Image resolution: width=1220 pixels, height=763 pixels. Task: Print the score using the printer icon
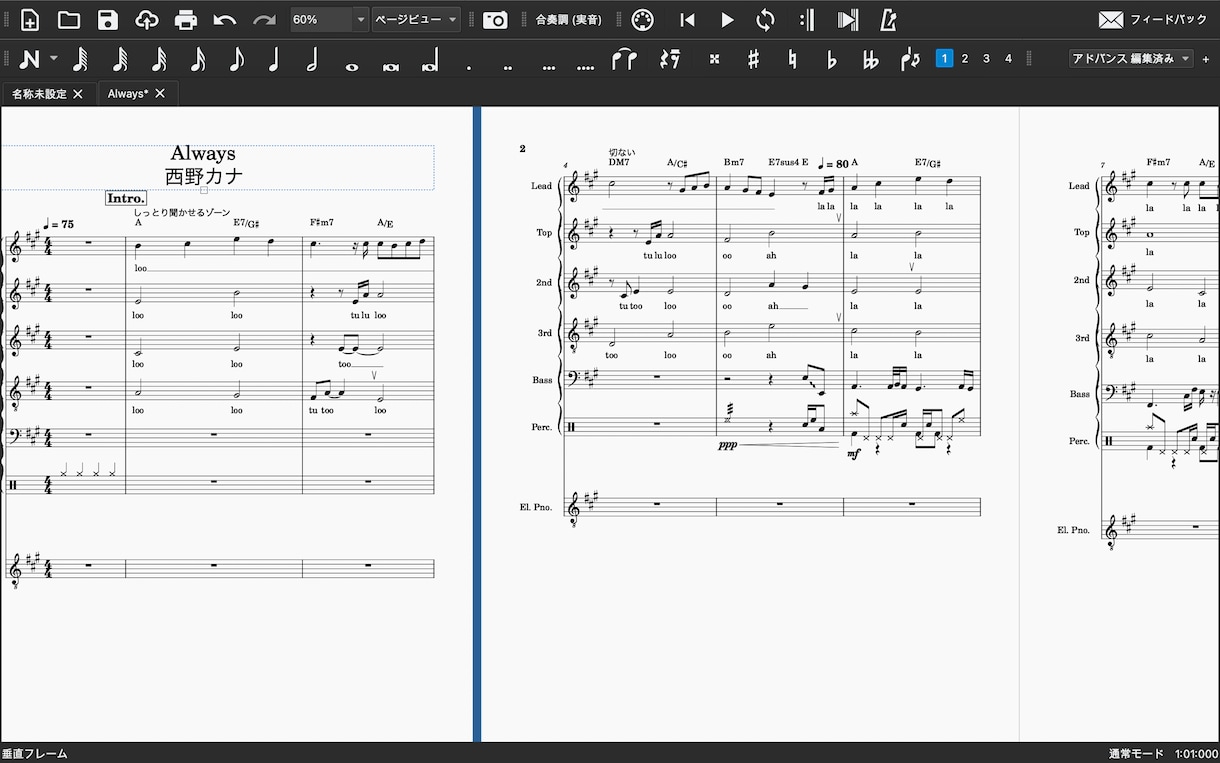[x=186, y=20]
